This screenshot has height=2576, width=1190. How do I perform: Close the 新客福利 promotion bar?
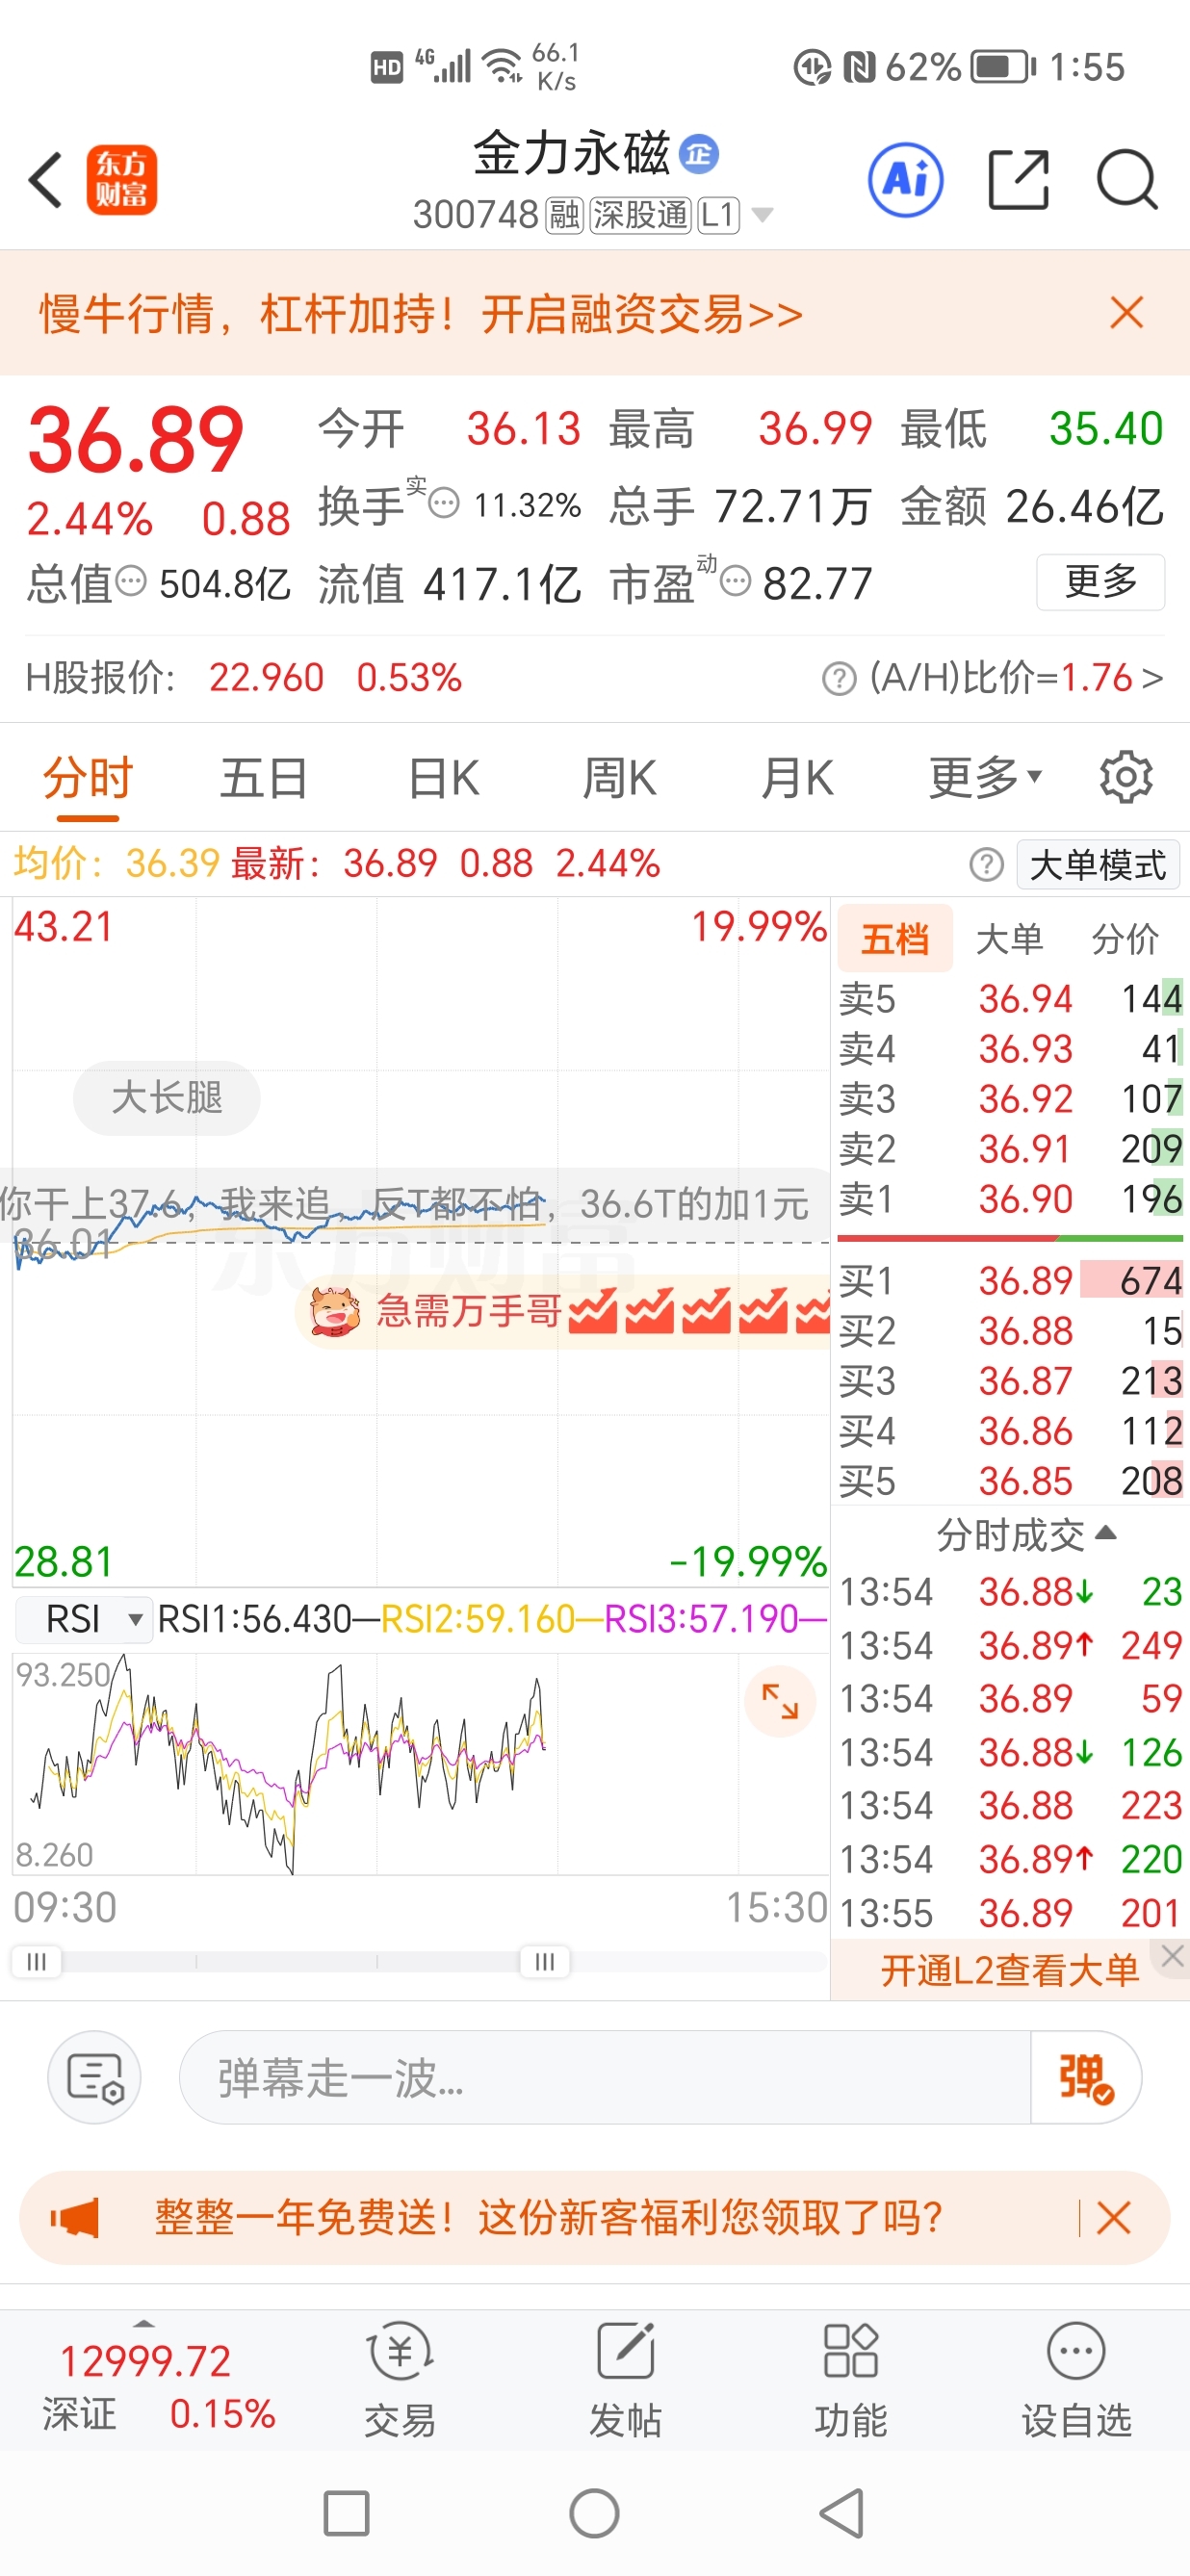tap(1113, 2218)
